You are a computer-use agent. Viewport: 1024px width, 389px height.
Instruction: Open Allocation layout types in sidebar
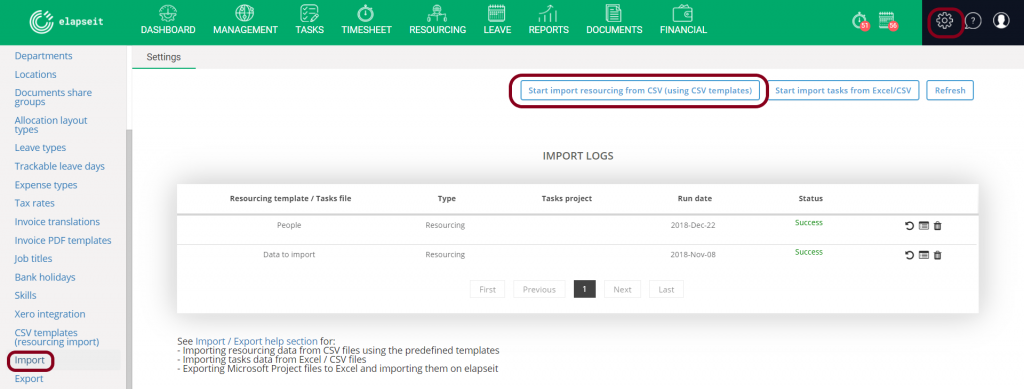(50, 125)
